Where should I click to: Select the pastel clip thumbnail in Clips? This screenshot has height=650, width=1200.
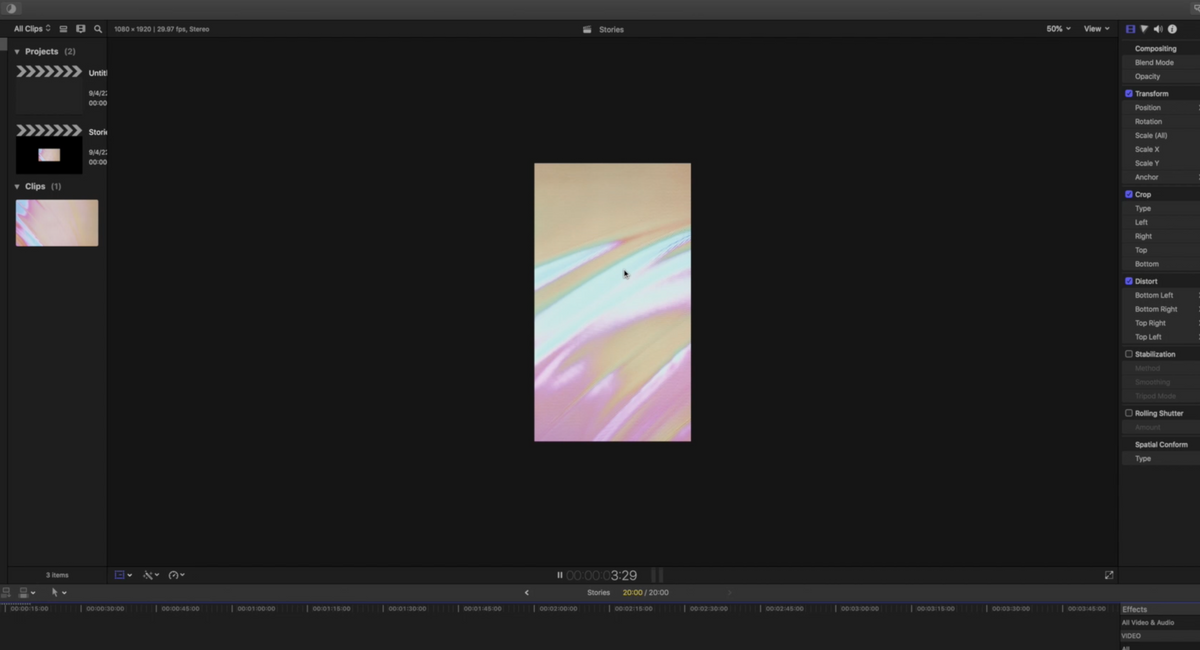pyautogui.click(x=57, y=223)
